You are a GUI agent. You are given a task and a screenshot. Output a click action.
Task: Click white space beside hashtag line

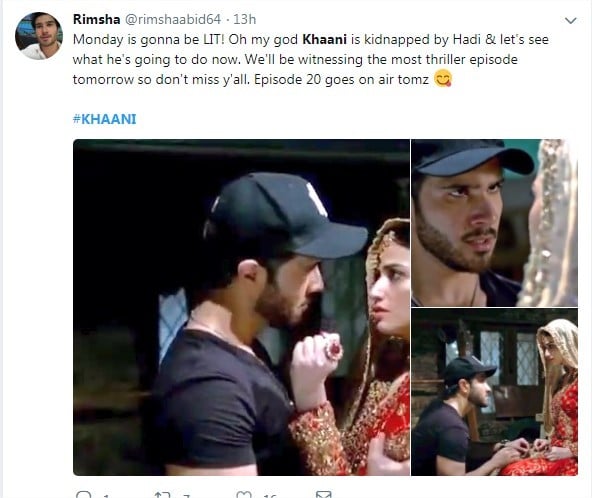tap(340, 119)
